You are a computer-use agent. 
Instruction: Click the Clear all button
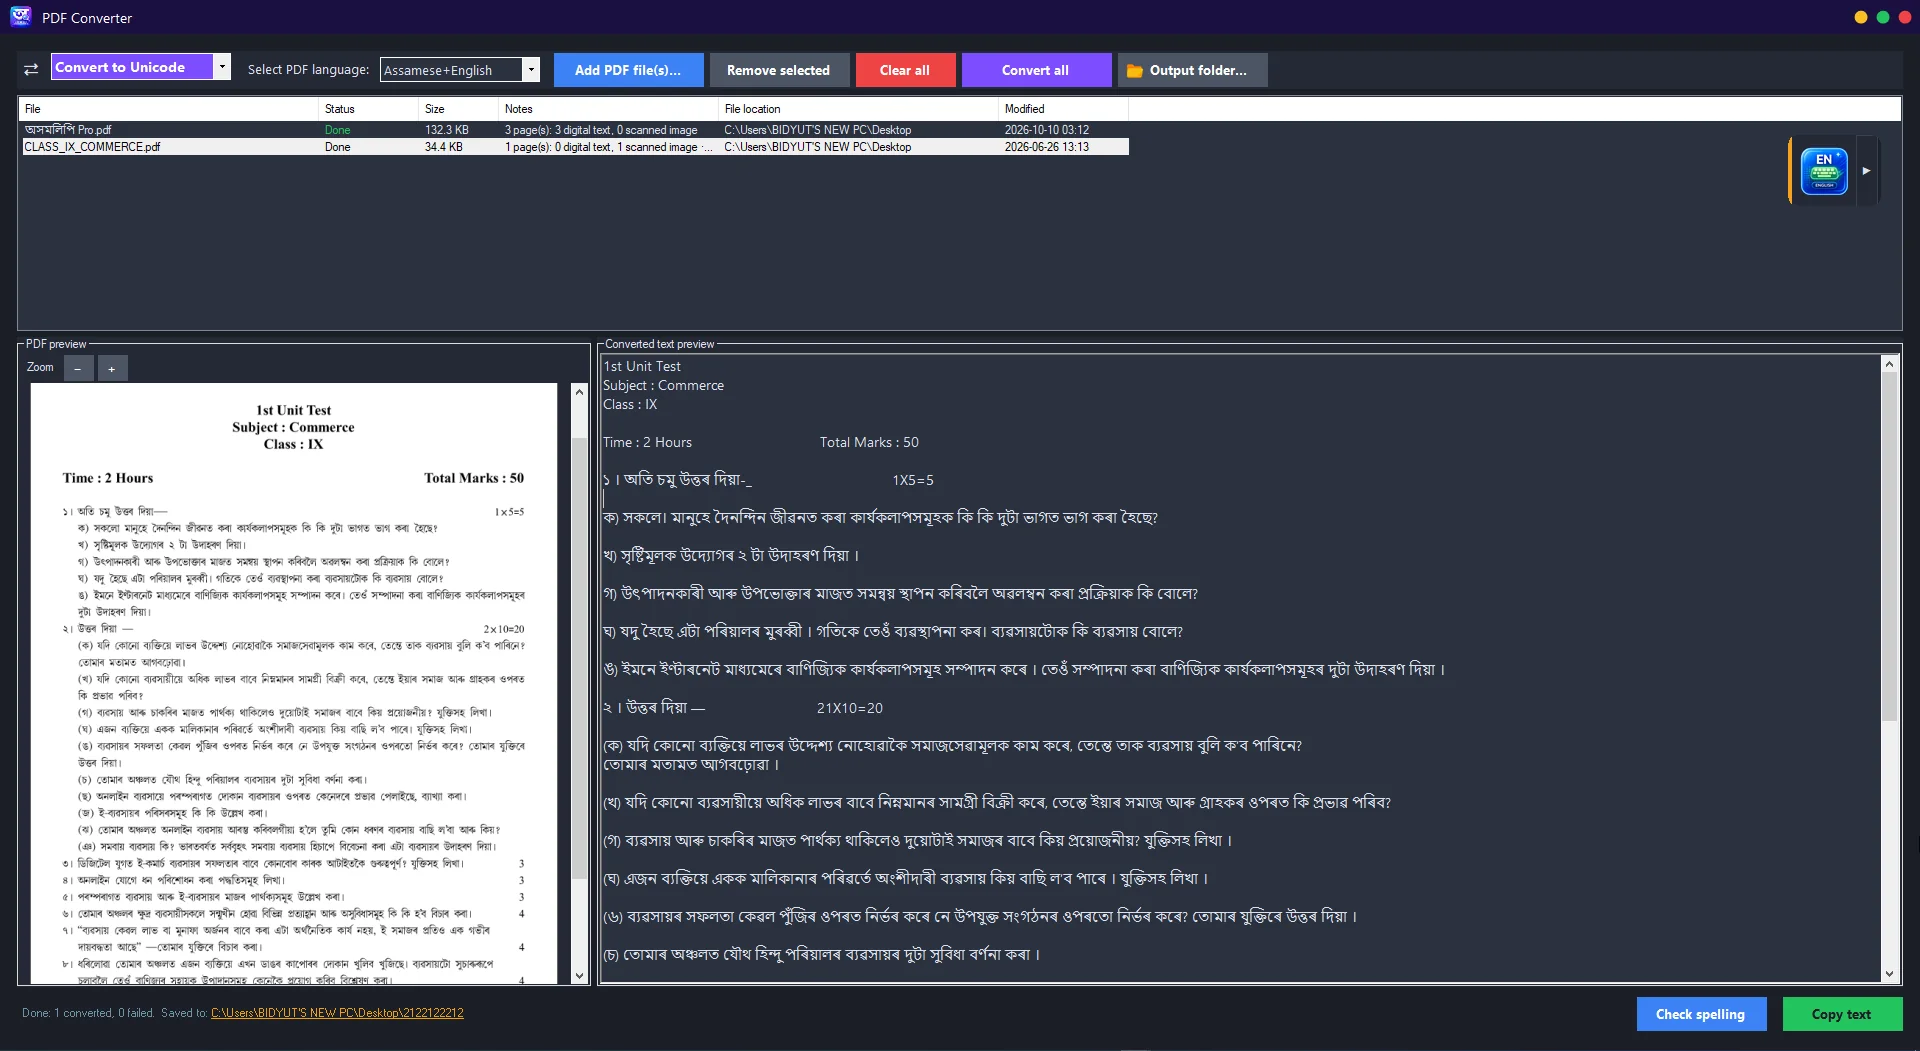point(905,70)
